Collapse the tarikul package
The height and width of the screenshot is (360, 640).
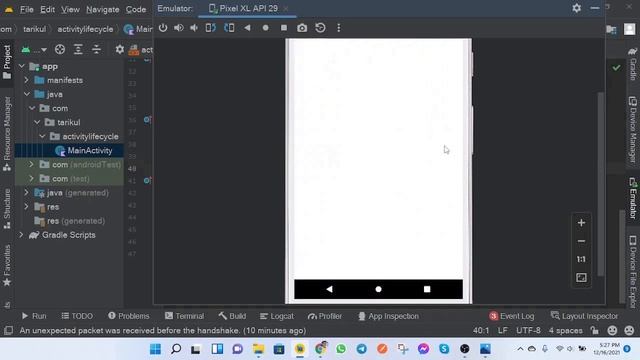pos(37,122)
